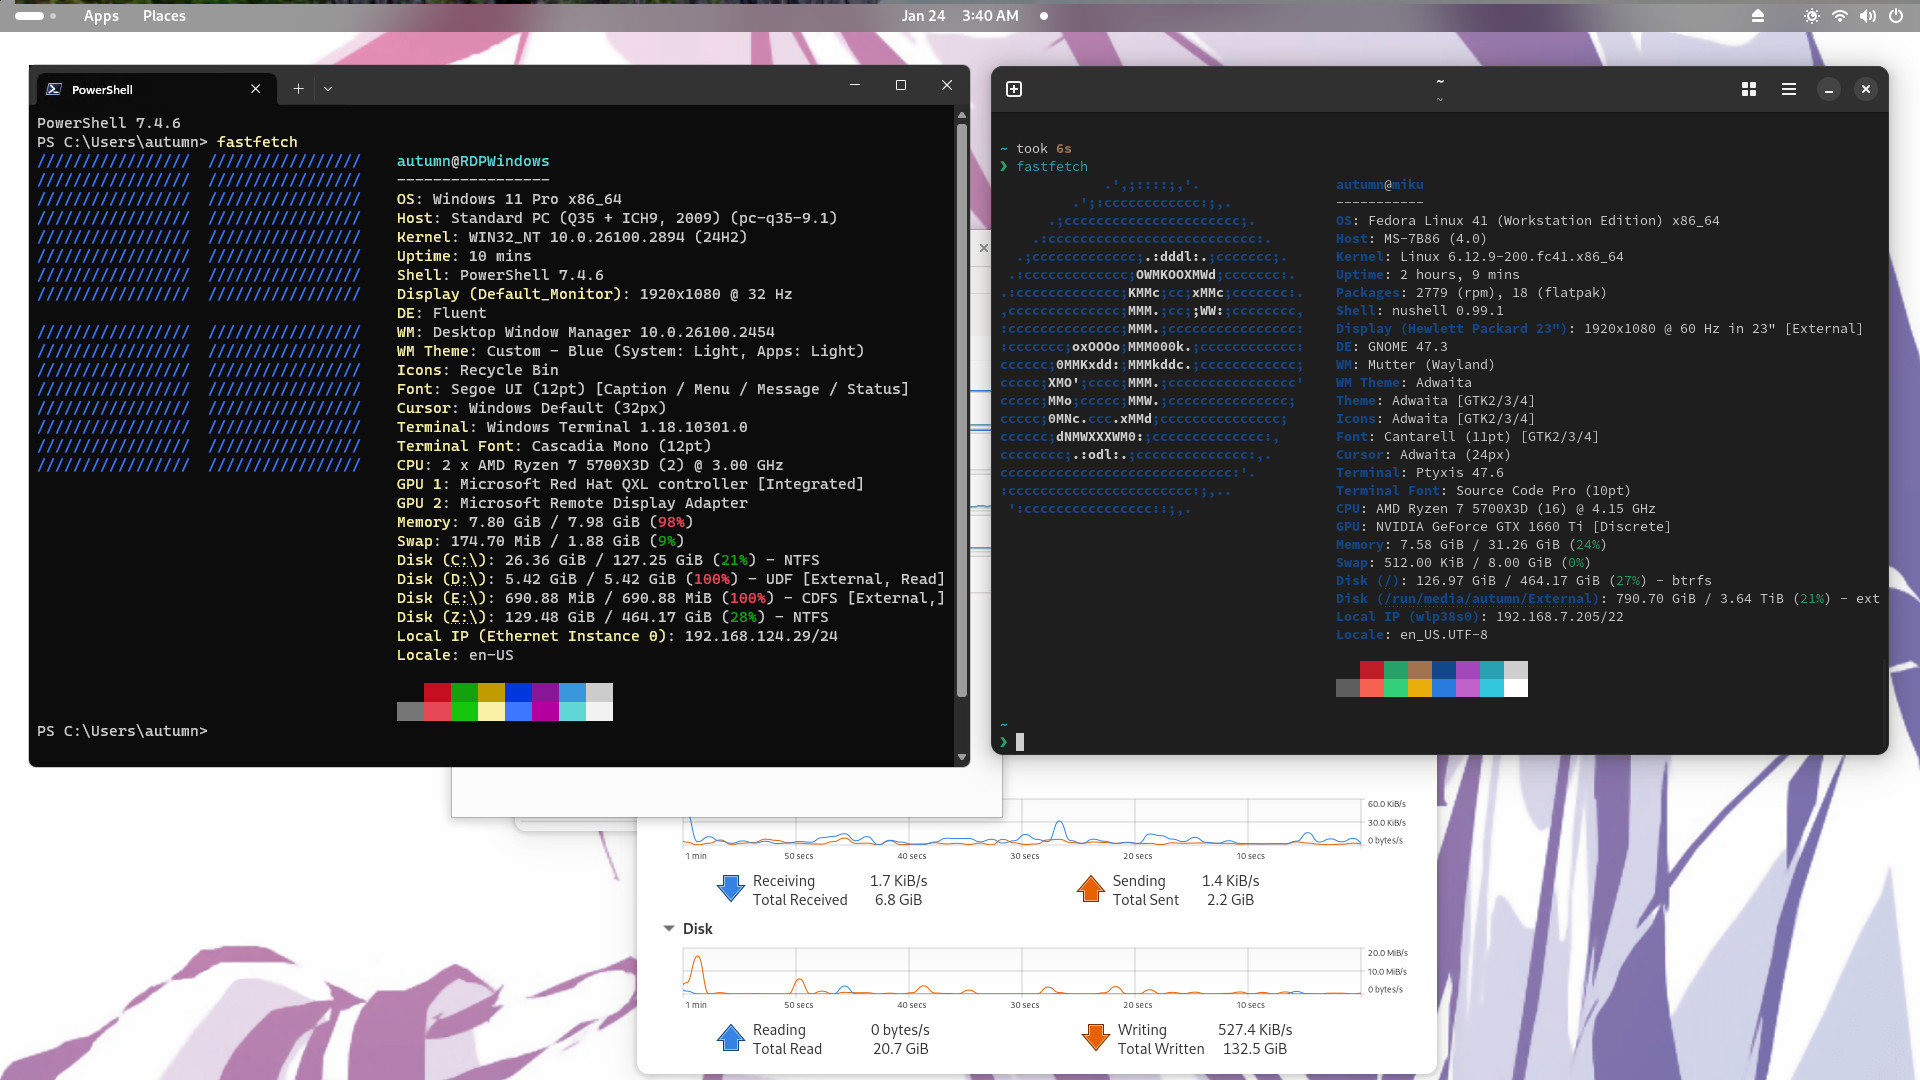This screenshot has height=1080, width=1920.
Task: Click 'DE: GNOME 47.3' line in Ptyxis
Action: 1392,347
